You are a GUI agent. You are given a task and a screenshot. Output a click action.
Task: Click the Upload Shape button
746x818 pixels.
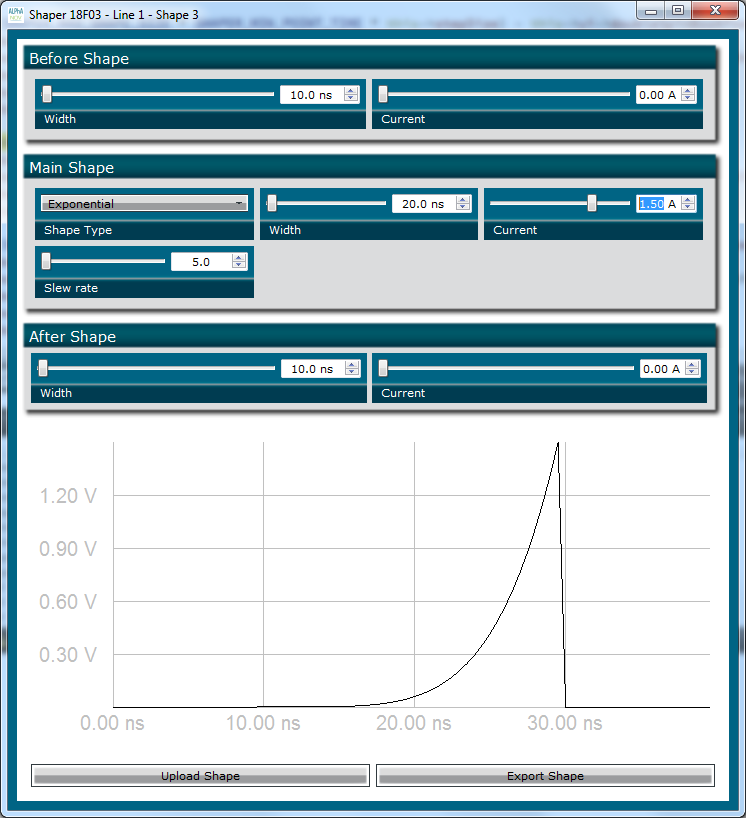pos(200,776)
